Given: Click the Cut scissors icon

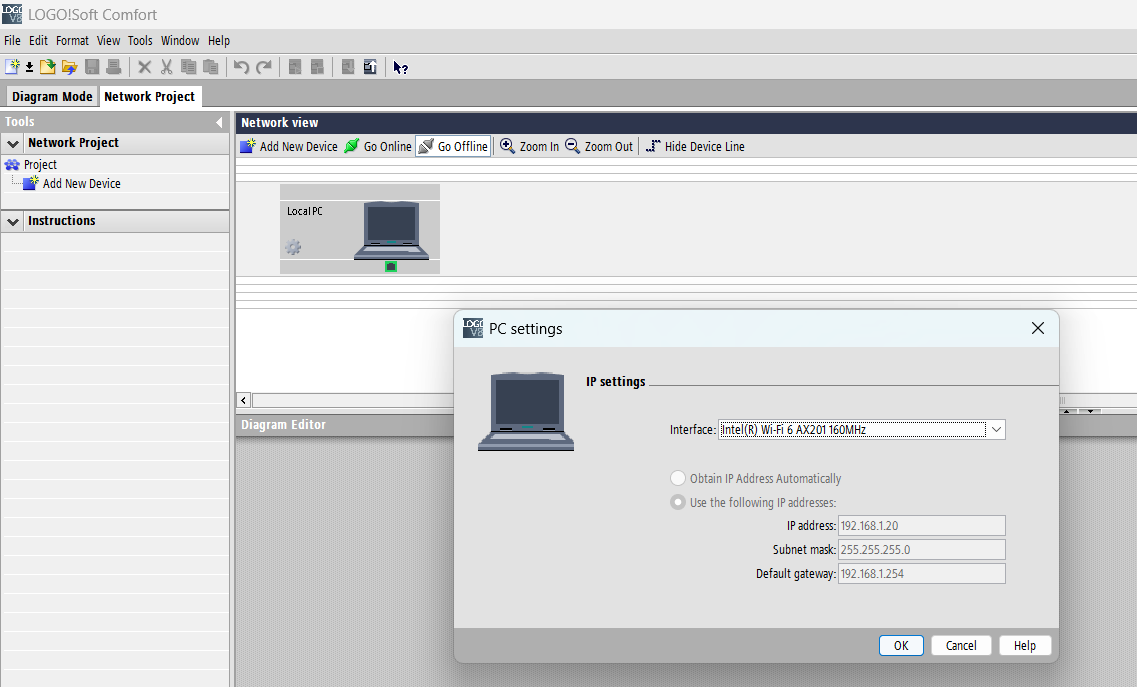Looking at the screenshot, I should coord(166,67).
